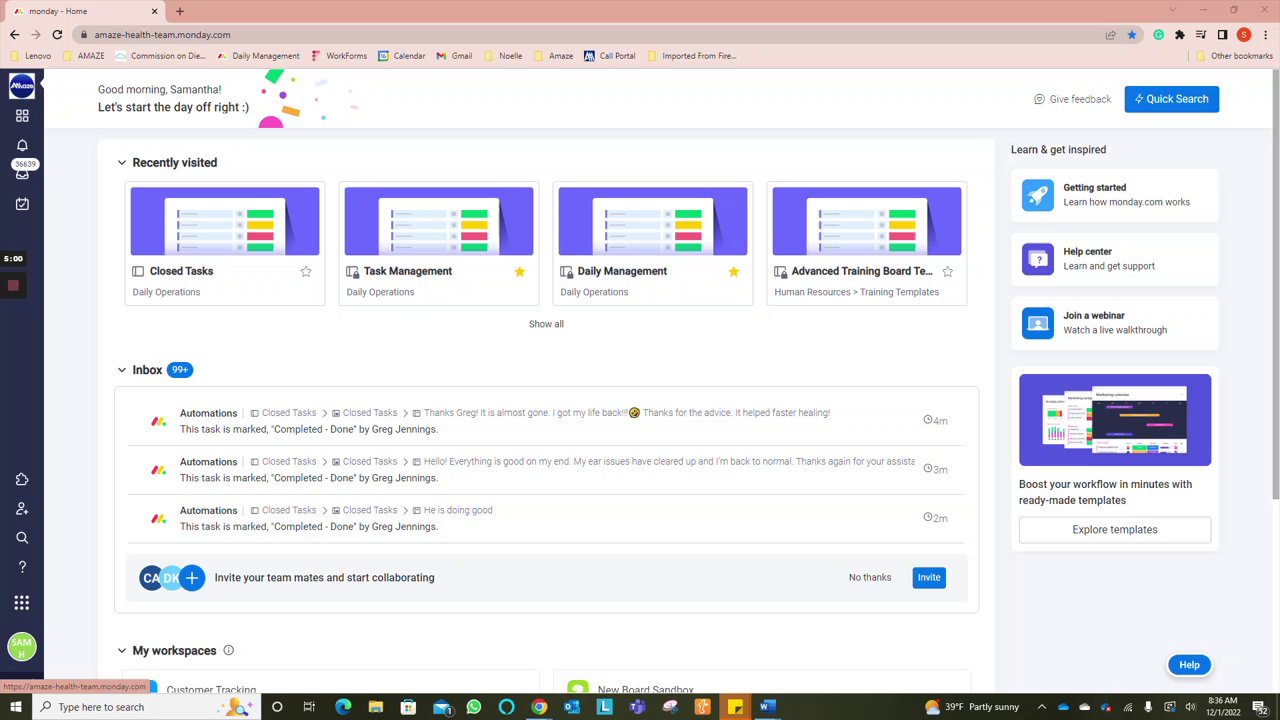Open the Imported From Fire bookmark folder
The image size is (1280, 720).
click(691, 56)
